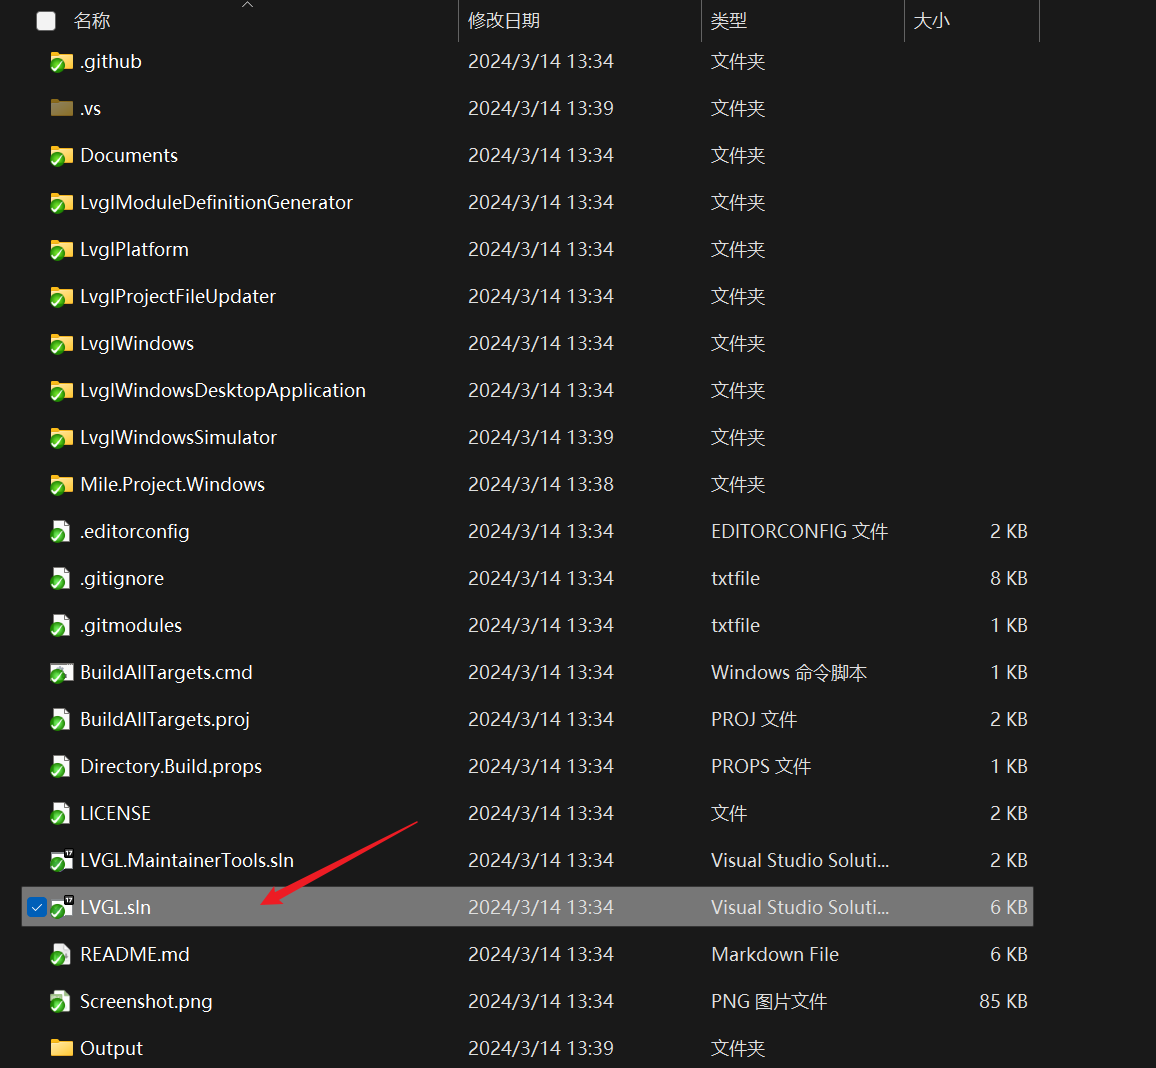This screenshot has height=1068, width=1156.
Task: Select the BuildAllTargets.cmd file name
Action: 166,672
